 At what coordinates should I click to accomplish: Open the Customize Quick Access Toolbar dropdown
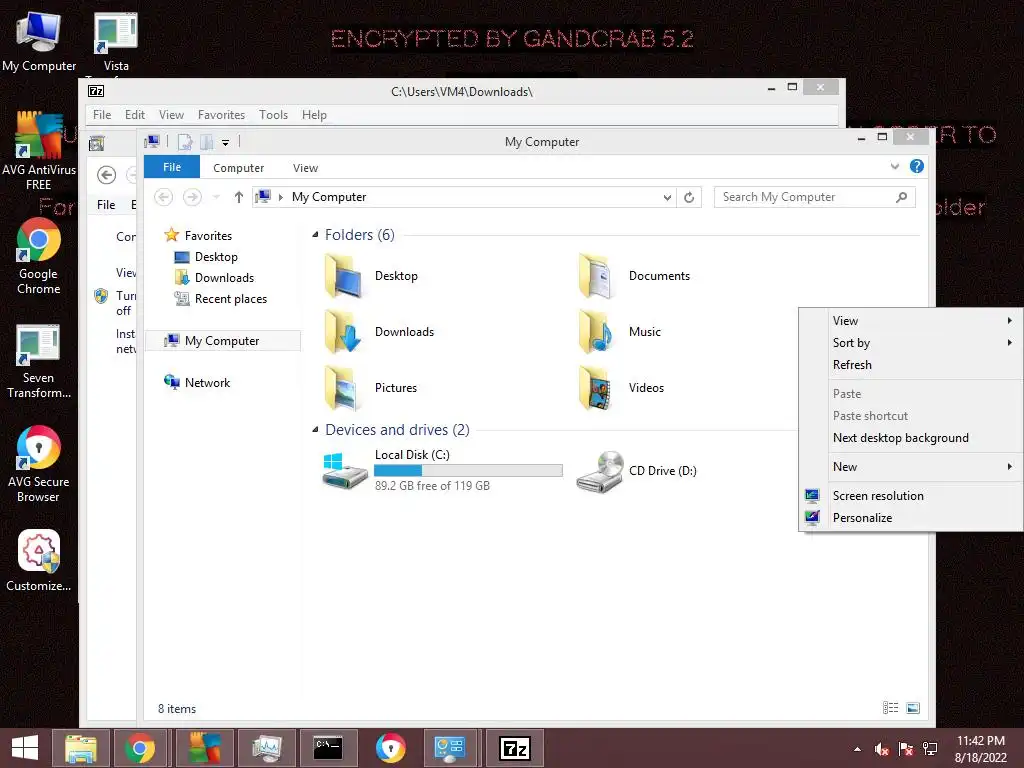tap(225, 142)
